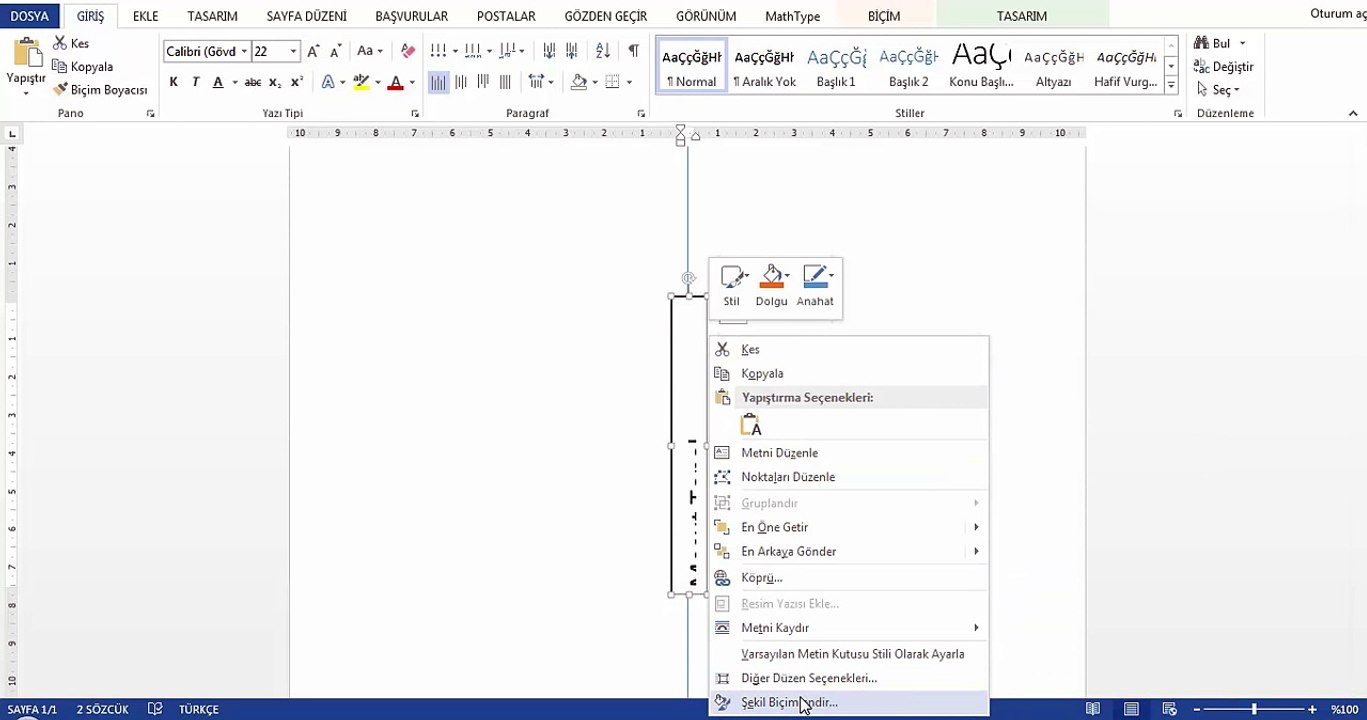The height and width of the screenshot is (720, 1367).
Task: Open the SAYFA DÜZENİ ribbon tab
Action: (x=306, y=16)
